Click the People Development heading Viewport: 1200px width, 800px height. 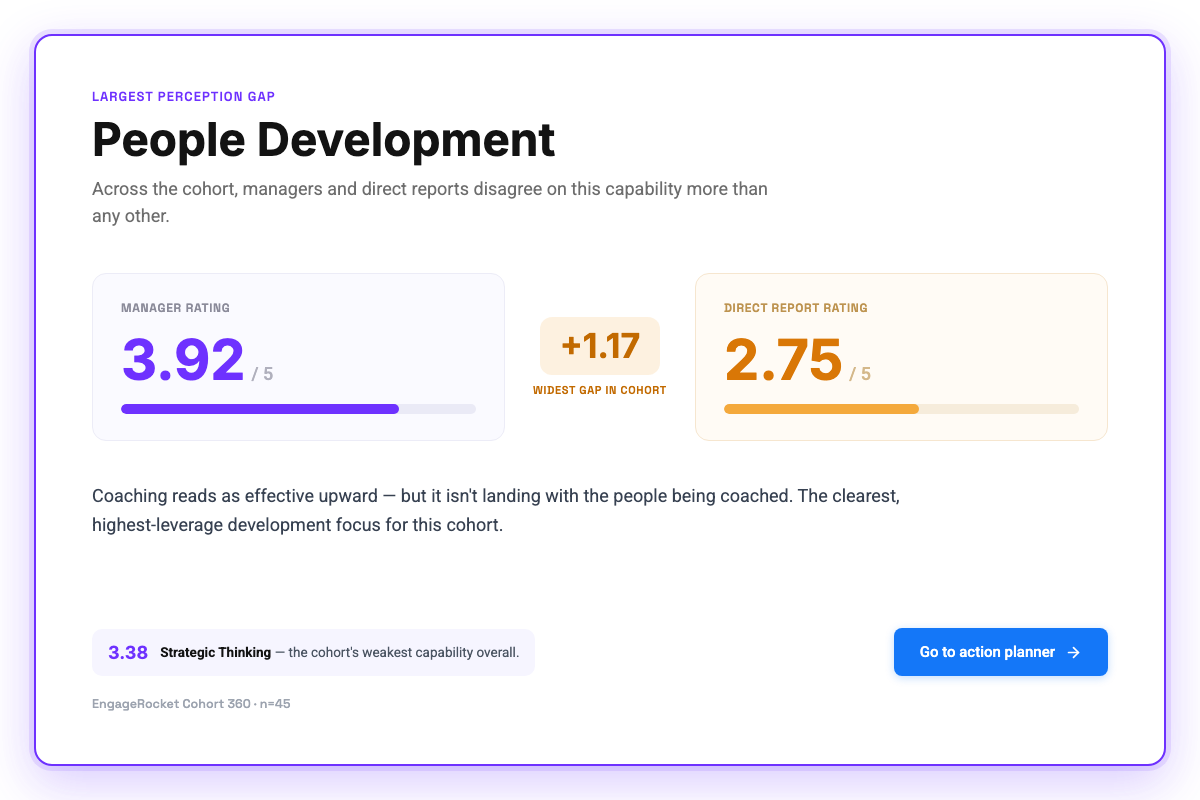pos(323,139)
